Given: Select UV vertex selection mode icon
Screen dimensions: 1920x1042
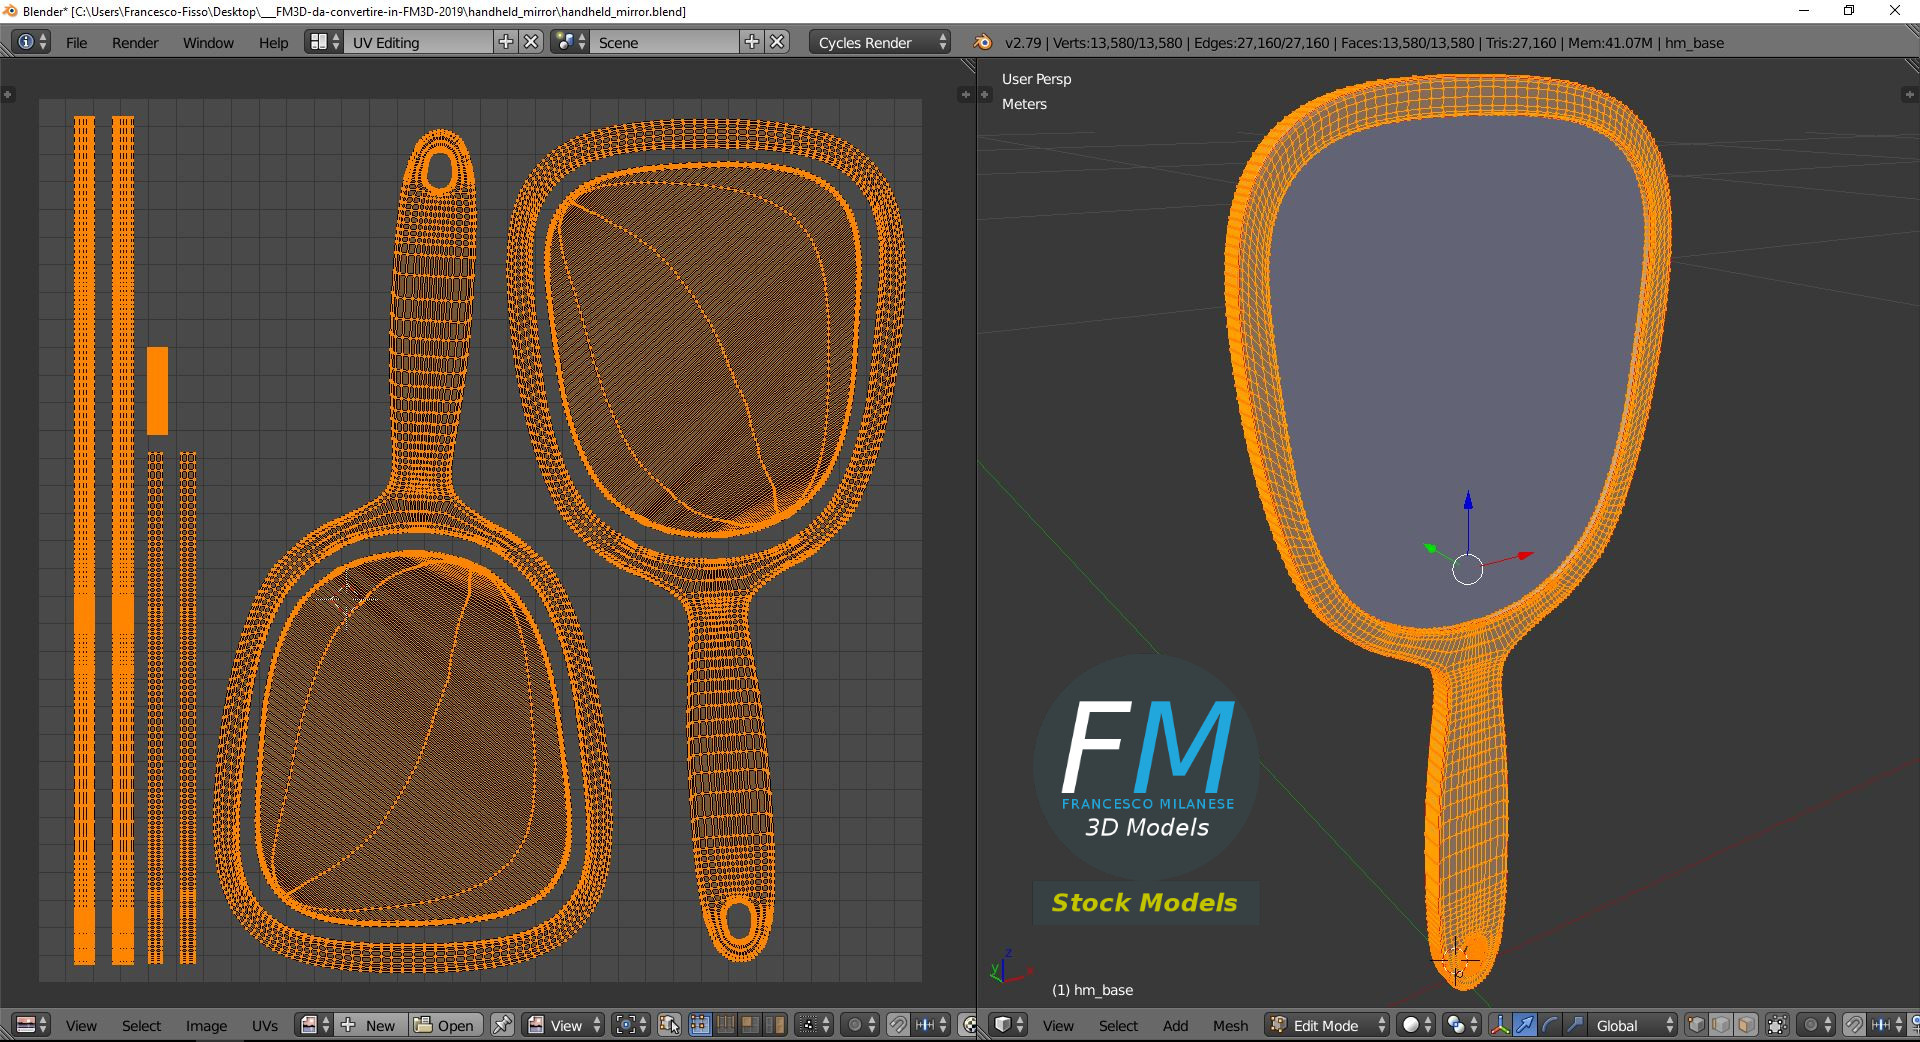Looking at the screenshot, I should [x=700, y=1025].
